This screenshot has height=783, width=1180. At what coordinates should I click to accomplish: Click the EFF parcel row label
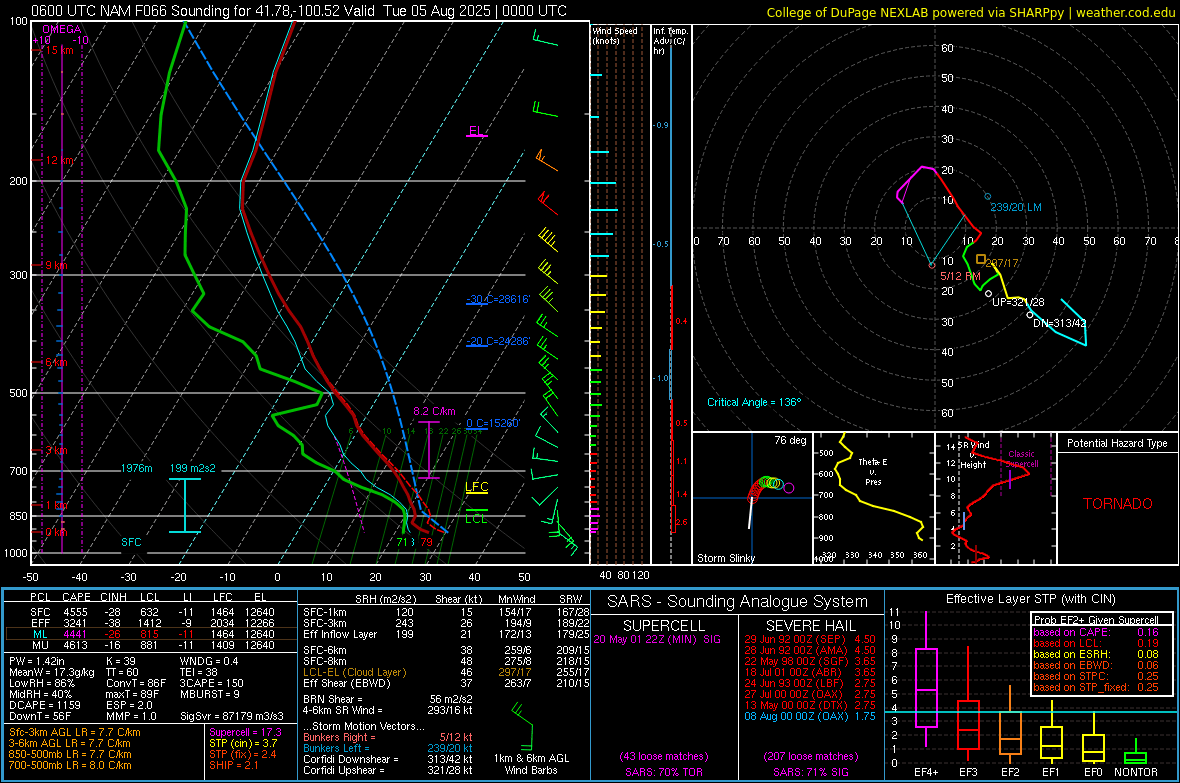[41, 623]
